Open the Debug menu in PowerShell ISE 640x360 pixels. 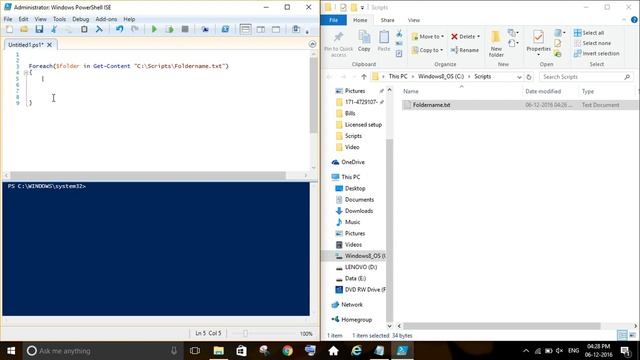pyautogui.click(x=80, y=19)
